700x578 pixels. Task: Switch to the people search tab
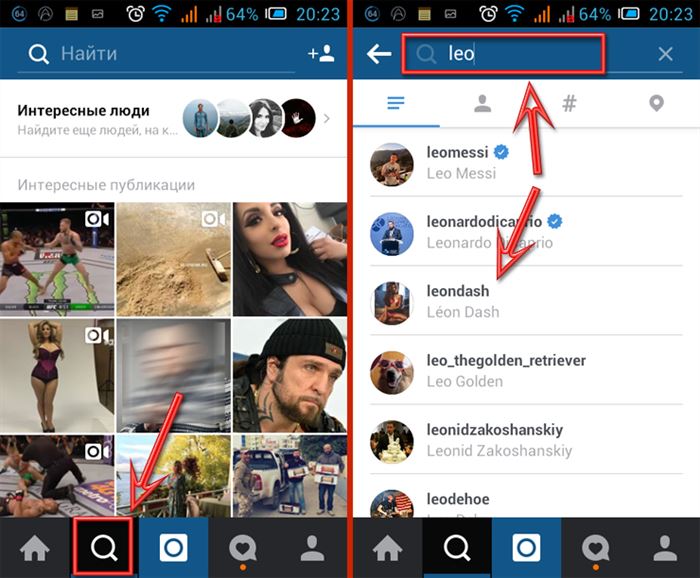[x=483, y=104]
